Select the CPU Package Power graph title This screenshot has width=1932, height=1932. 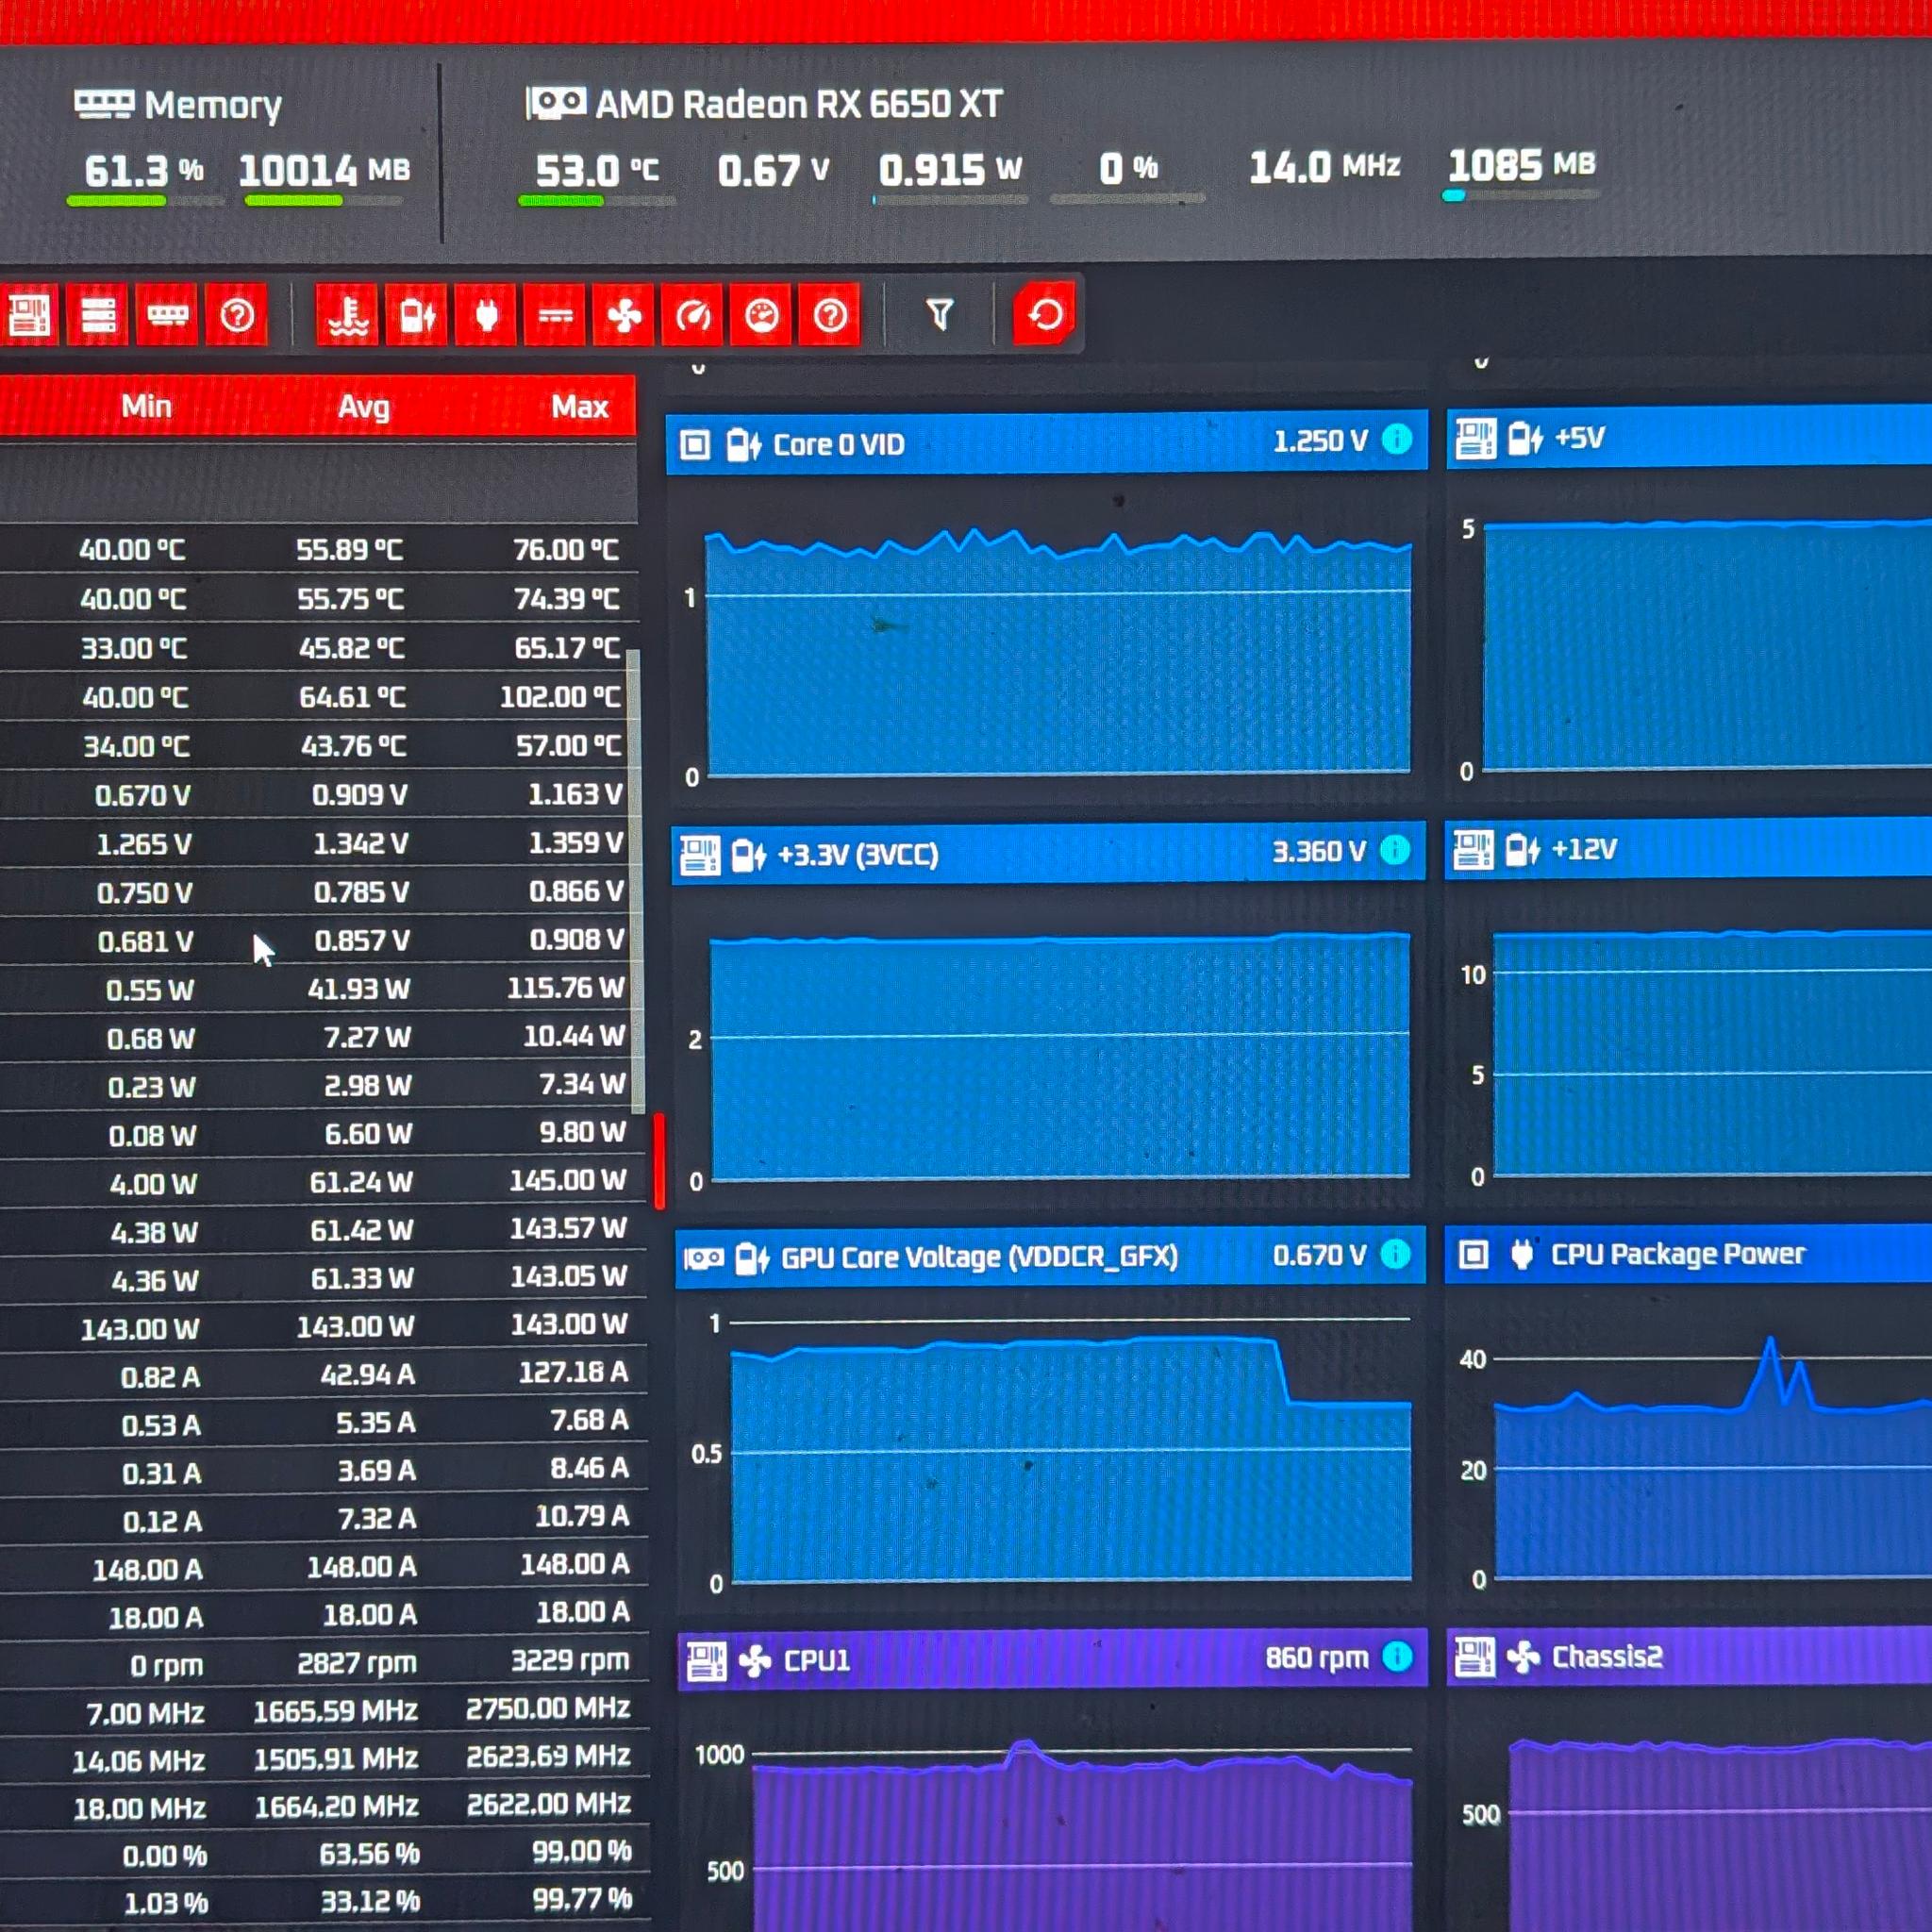pos(1678,1254)
